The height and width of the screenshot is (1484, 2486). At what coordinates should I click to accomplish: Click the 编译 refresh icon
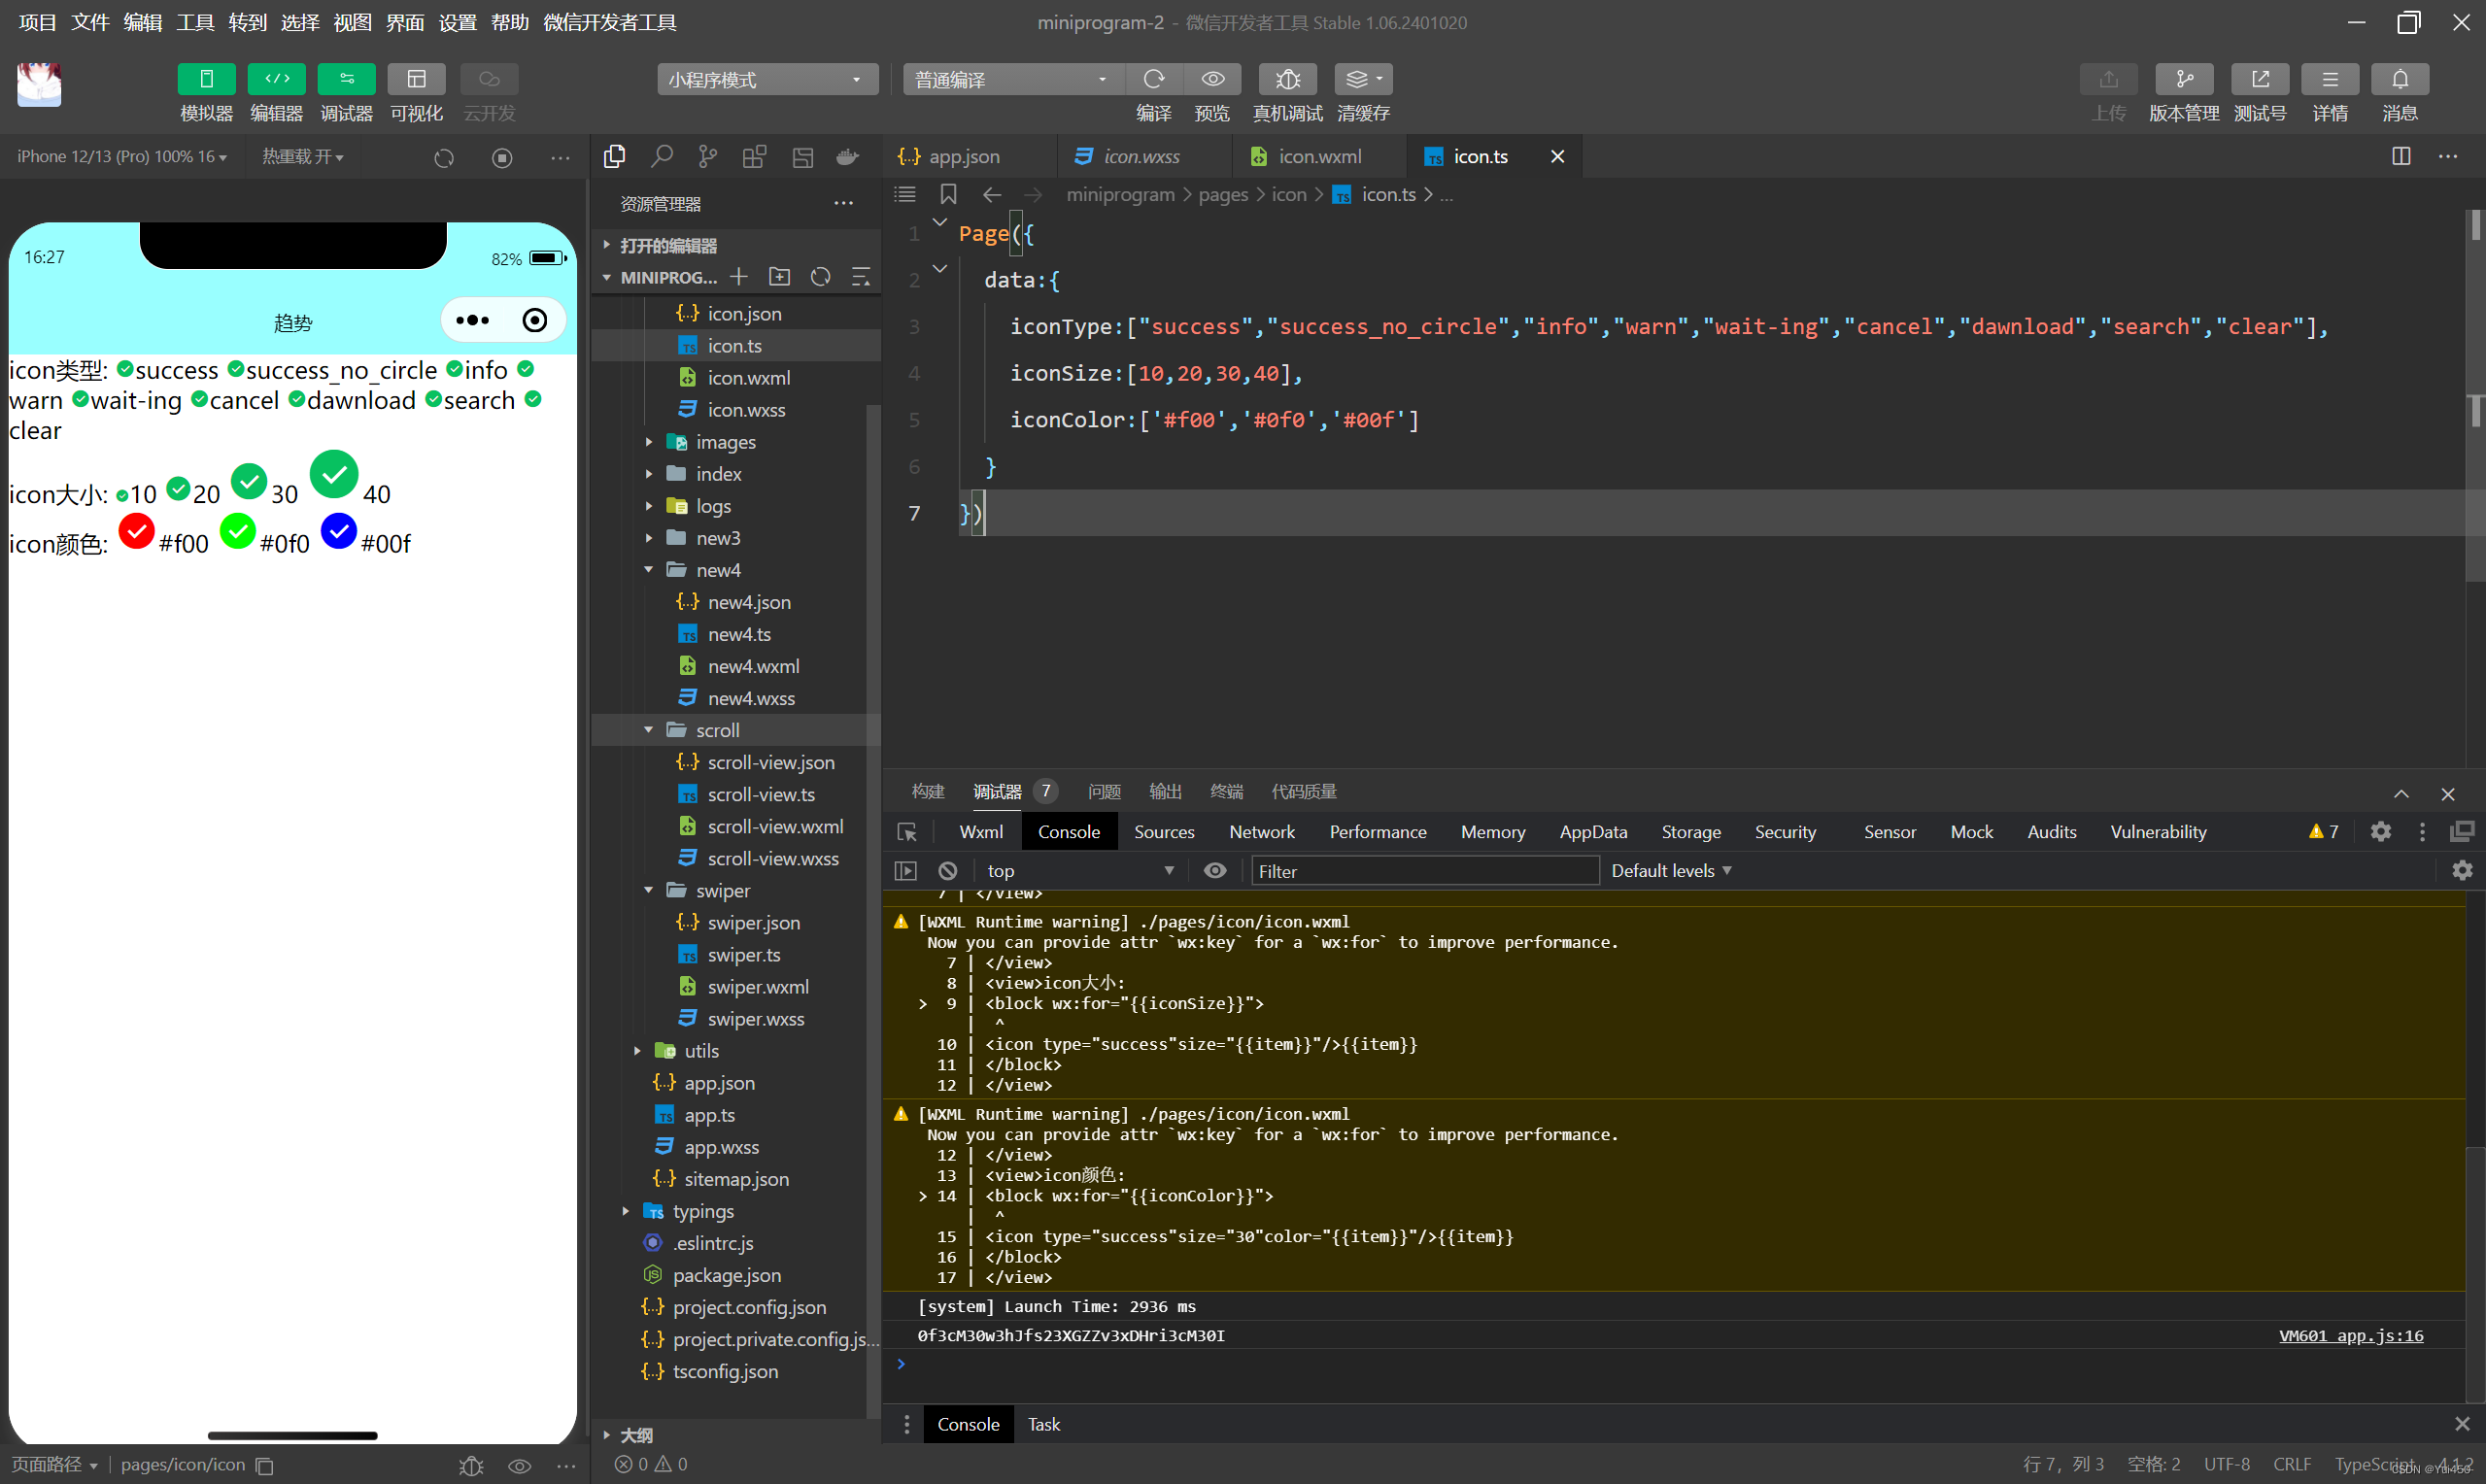click(1153, 79)
